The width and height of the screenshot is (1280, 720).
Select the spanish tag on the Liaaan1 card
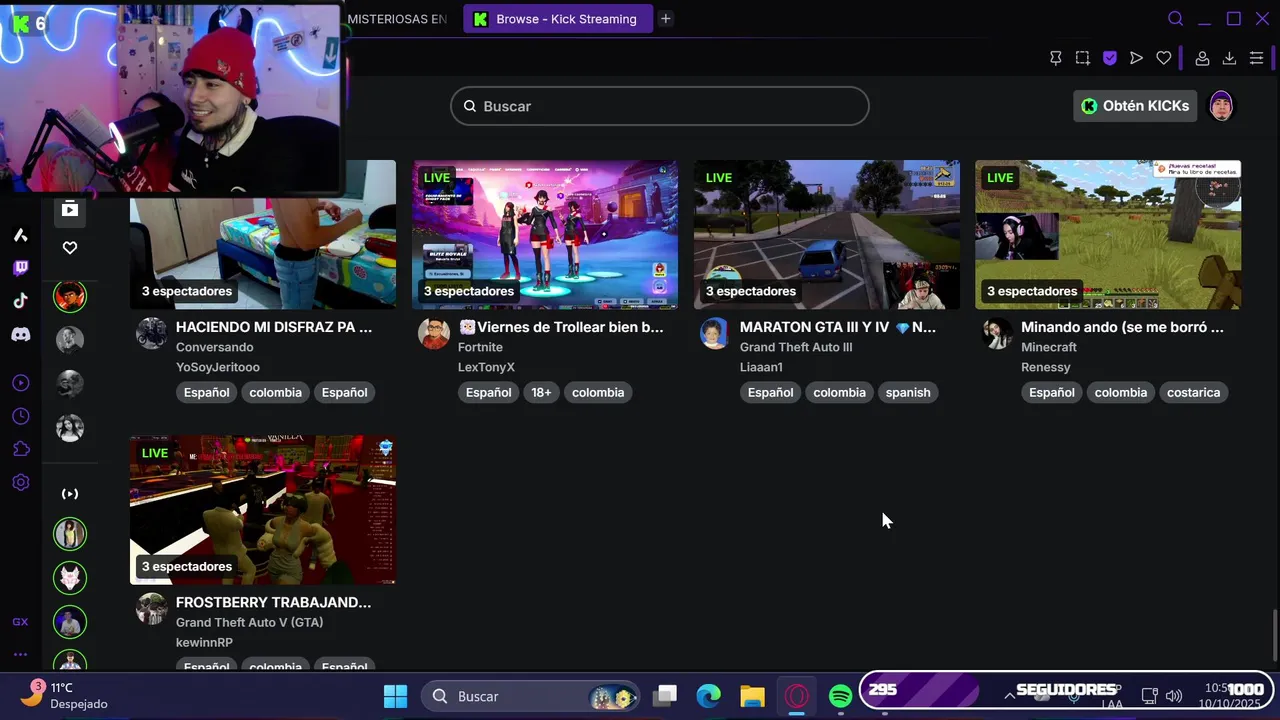point(908,392)
